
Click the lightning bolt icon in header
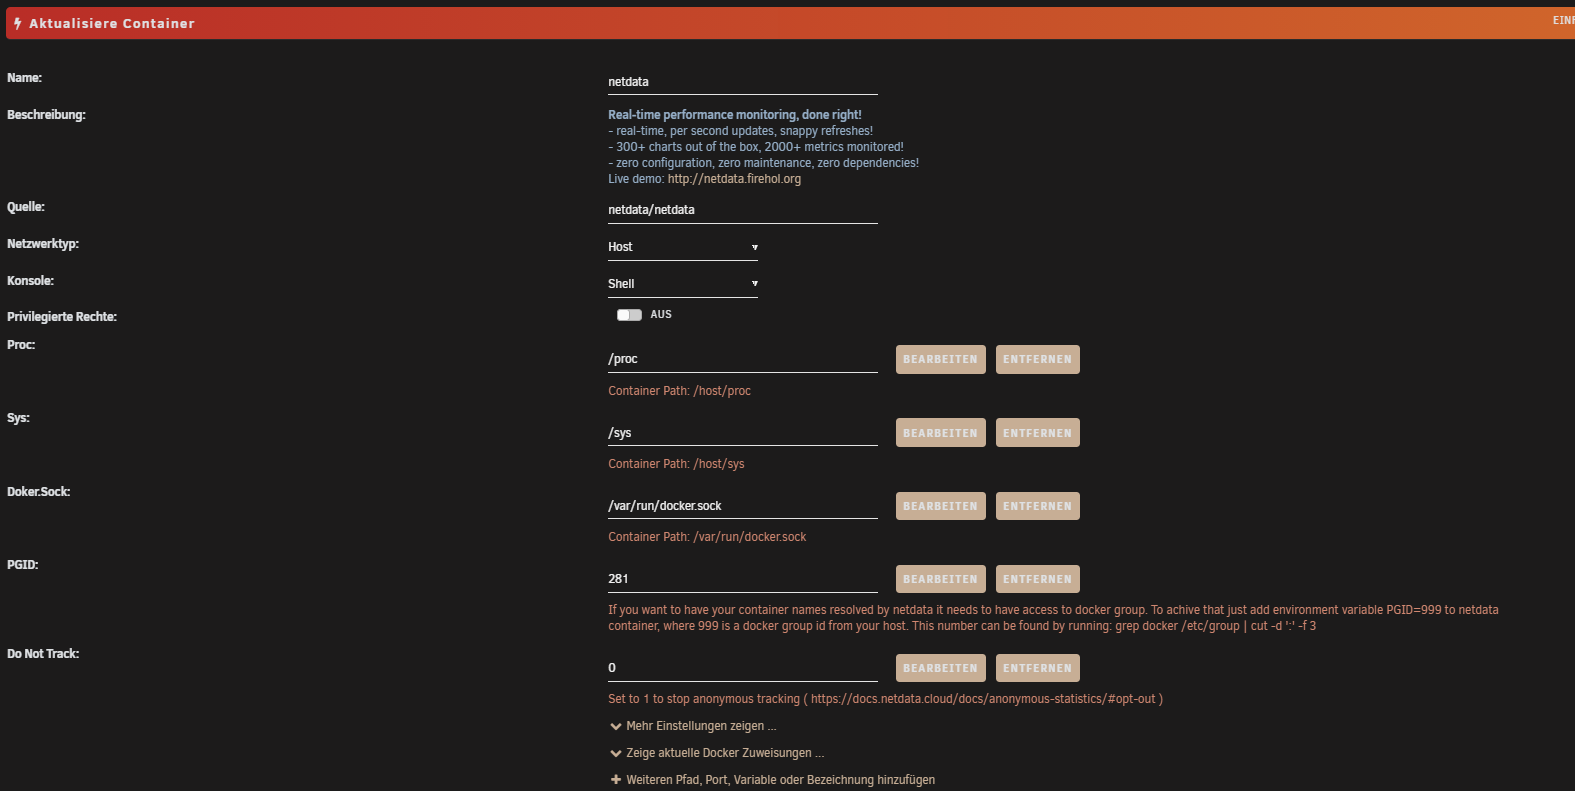[17, 23]
